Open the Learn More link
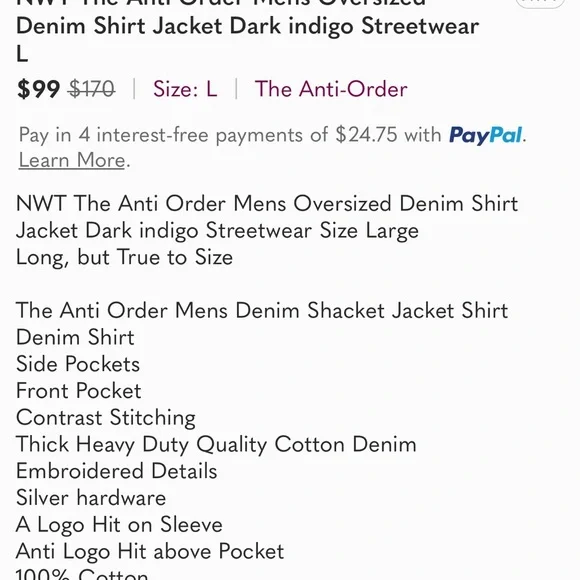The width and height of the screenshot is (580, 580). tap(72, 160)
